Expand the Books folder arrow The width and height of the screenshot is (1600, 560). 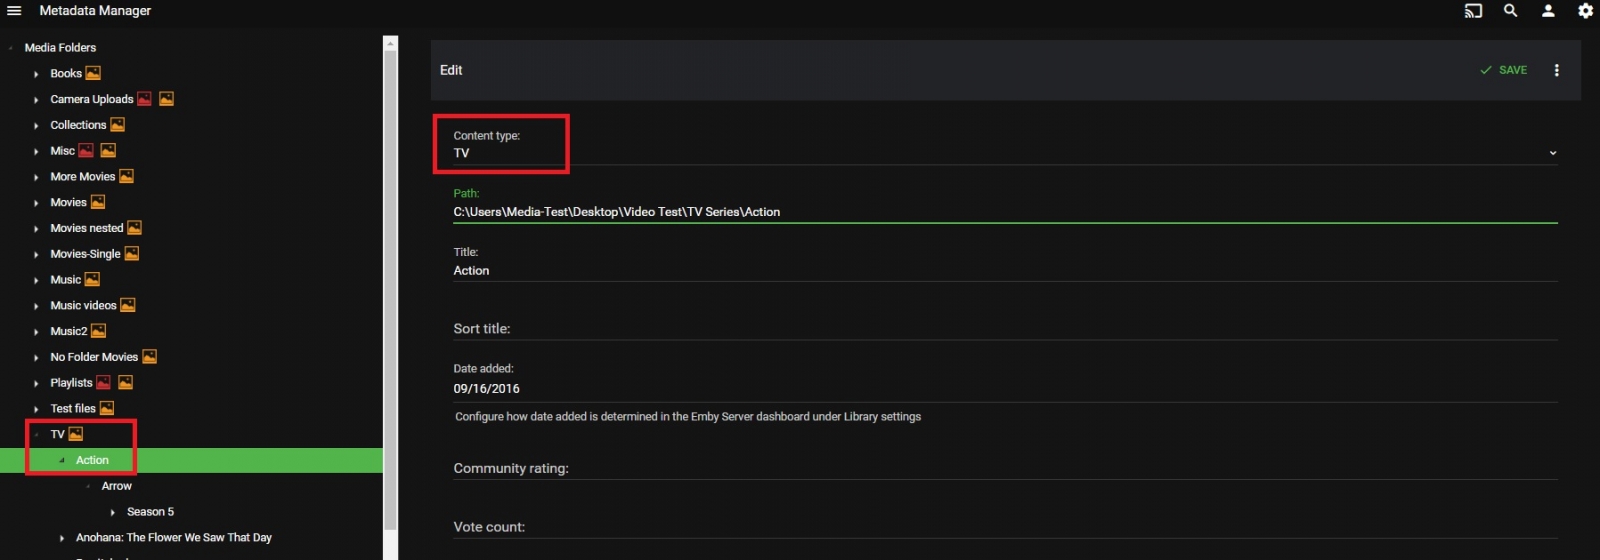[x=36, y=74]
